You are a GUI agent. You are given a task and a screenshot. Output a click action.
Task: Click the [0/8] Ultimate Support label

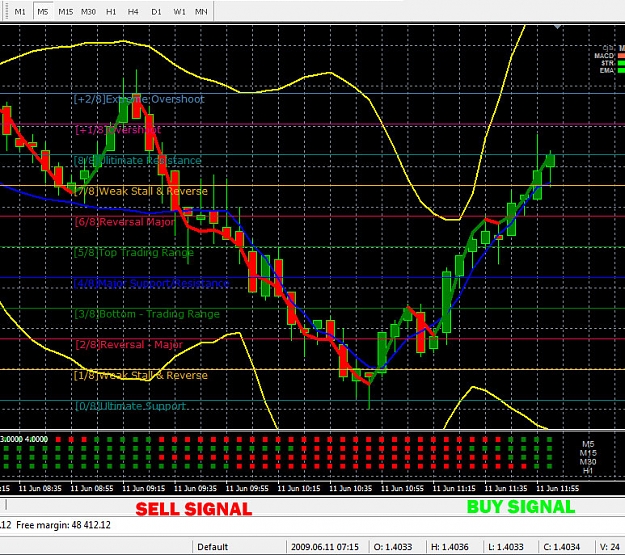click(x=131, y=406)
